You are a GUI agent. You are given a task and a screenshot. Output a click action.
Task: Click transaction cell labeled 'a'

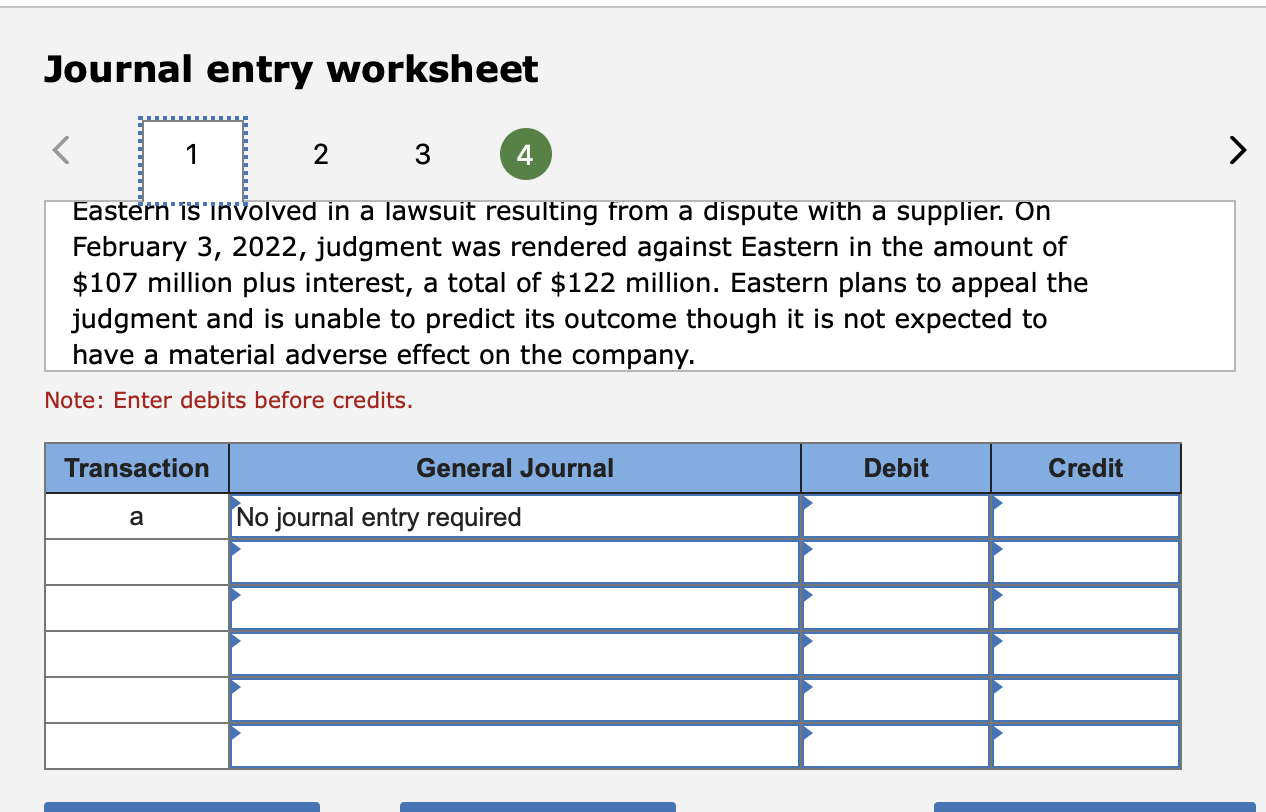pyautogui.click(x=137, y=517)
